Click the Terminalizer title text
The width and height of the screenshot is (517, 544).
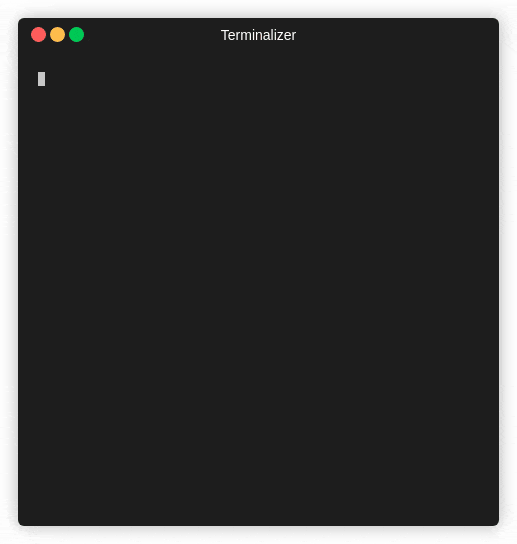pos(258,35)
